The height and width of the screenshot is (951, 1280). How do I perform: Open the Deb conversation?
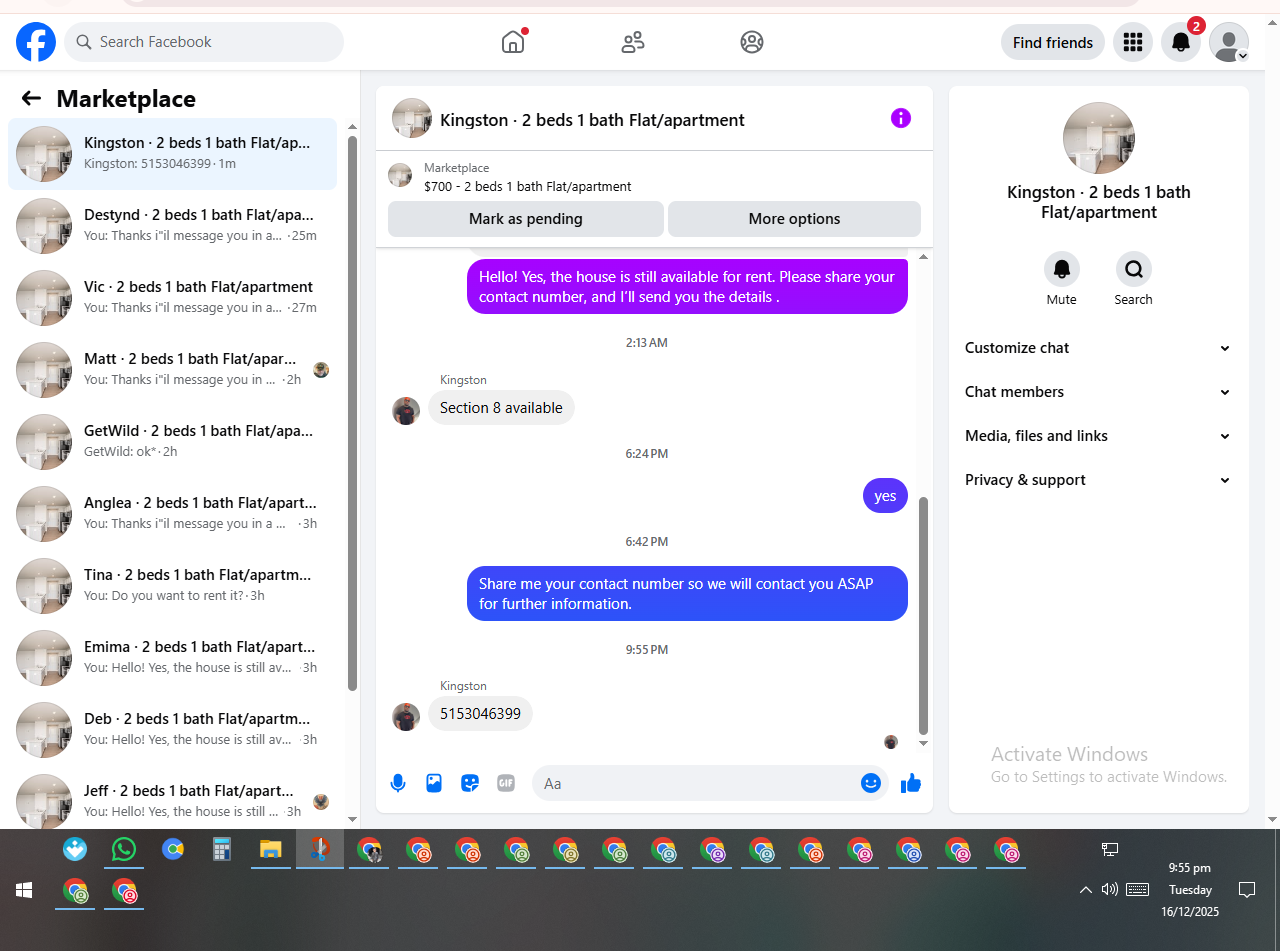click(172, 730)
